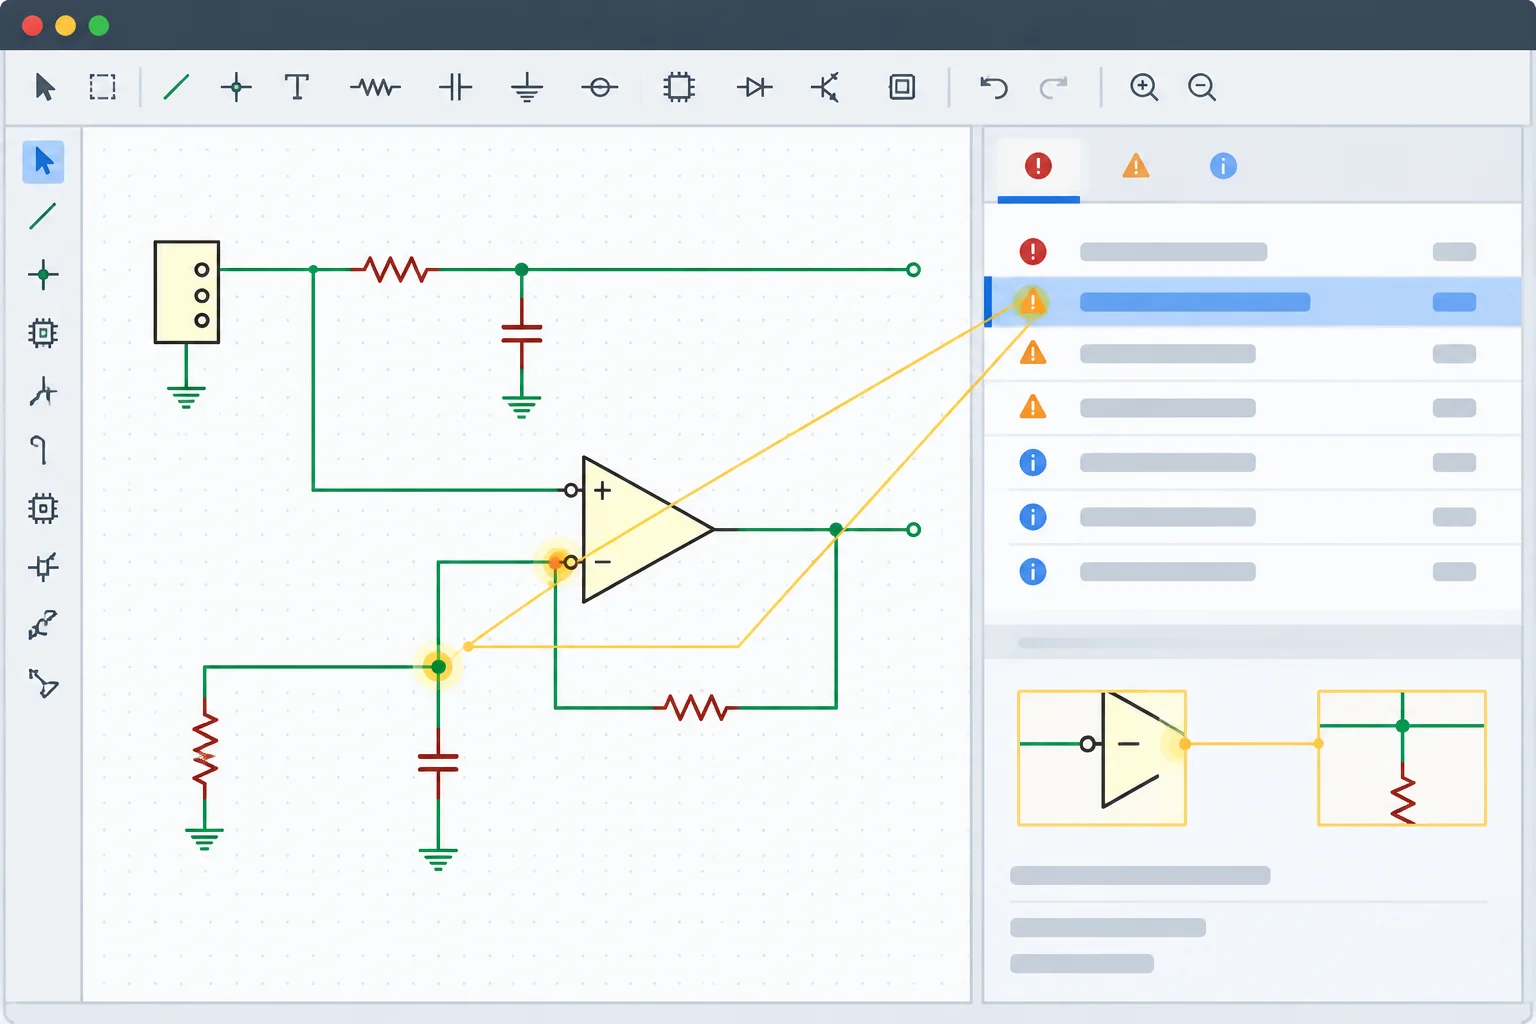This screenshot has height=1024, width=1536.
Task: Select the first blue info row in list
Action: 1253,462
